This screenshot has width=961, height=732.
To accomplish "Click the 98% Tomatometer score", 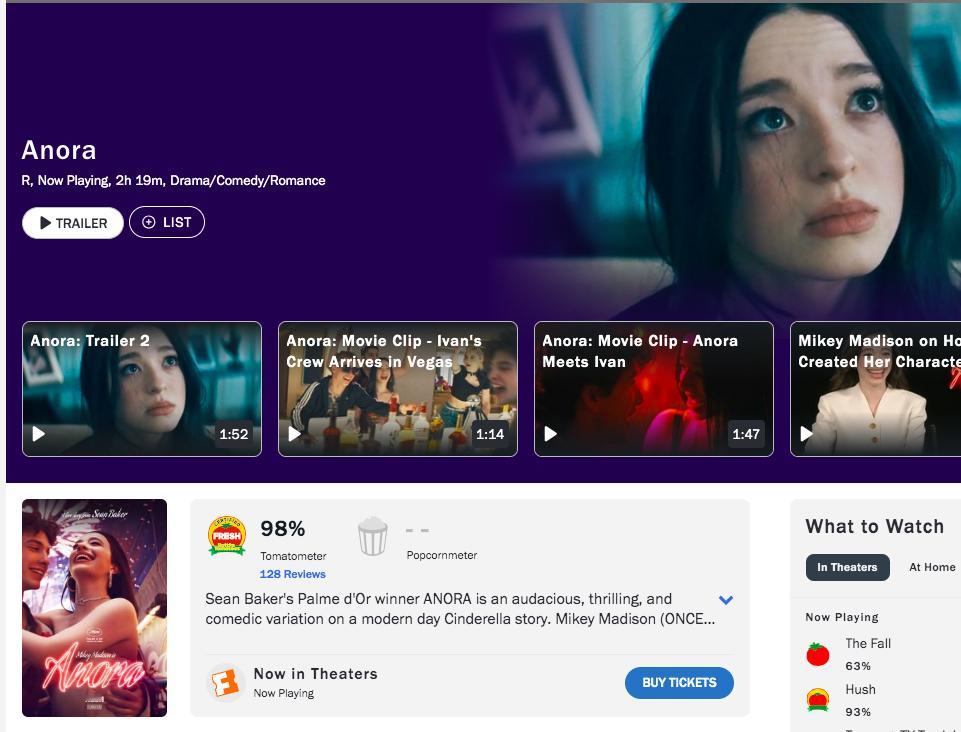I will (283, 528).
